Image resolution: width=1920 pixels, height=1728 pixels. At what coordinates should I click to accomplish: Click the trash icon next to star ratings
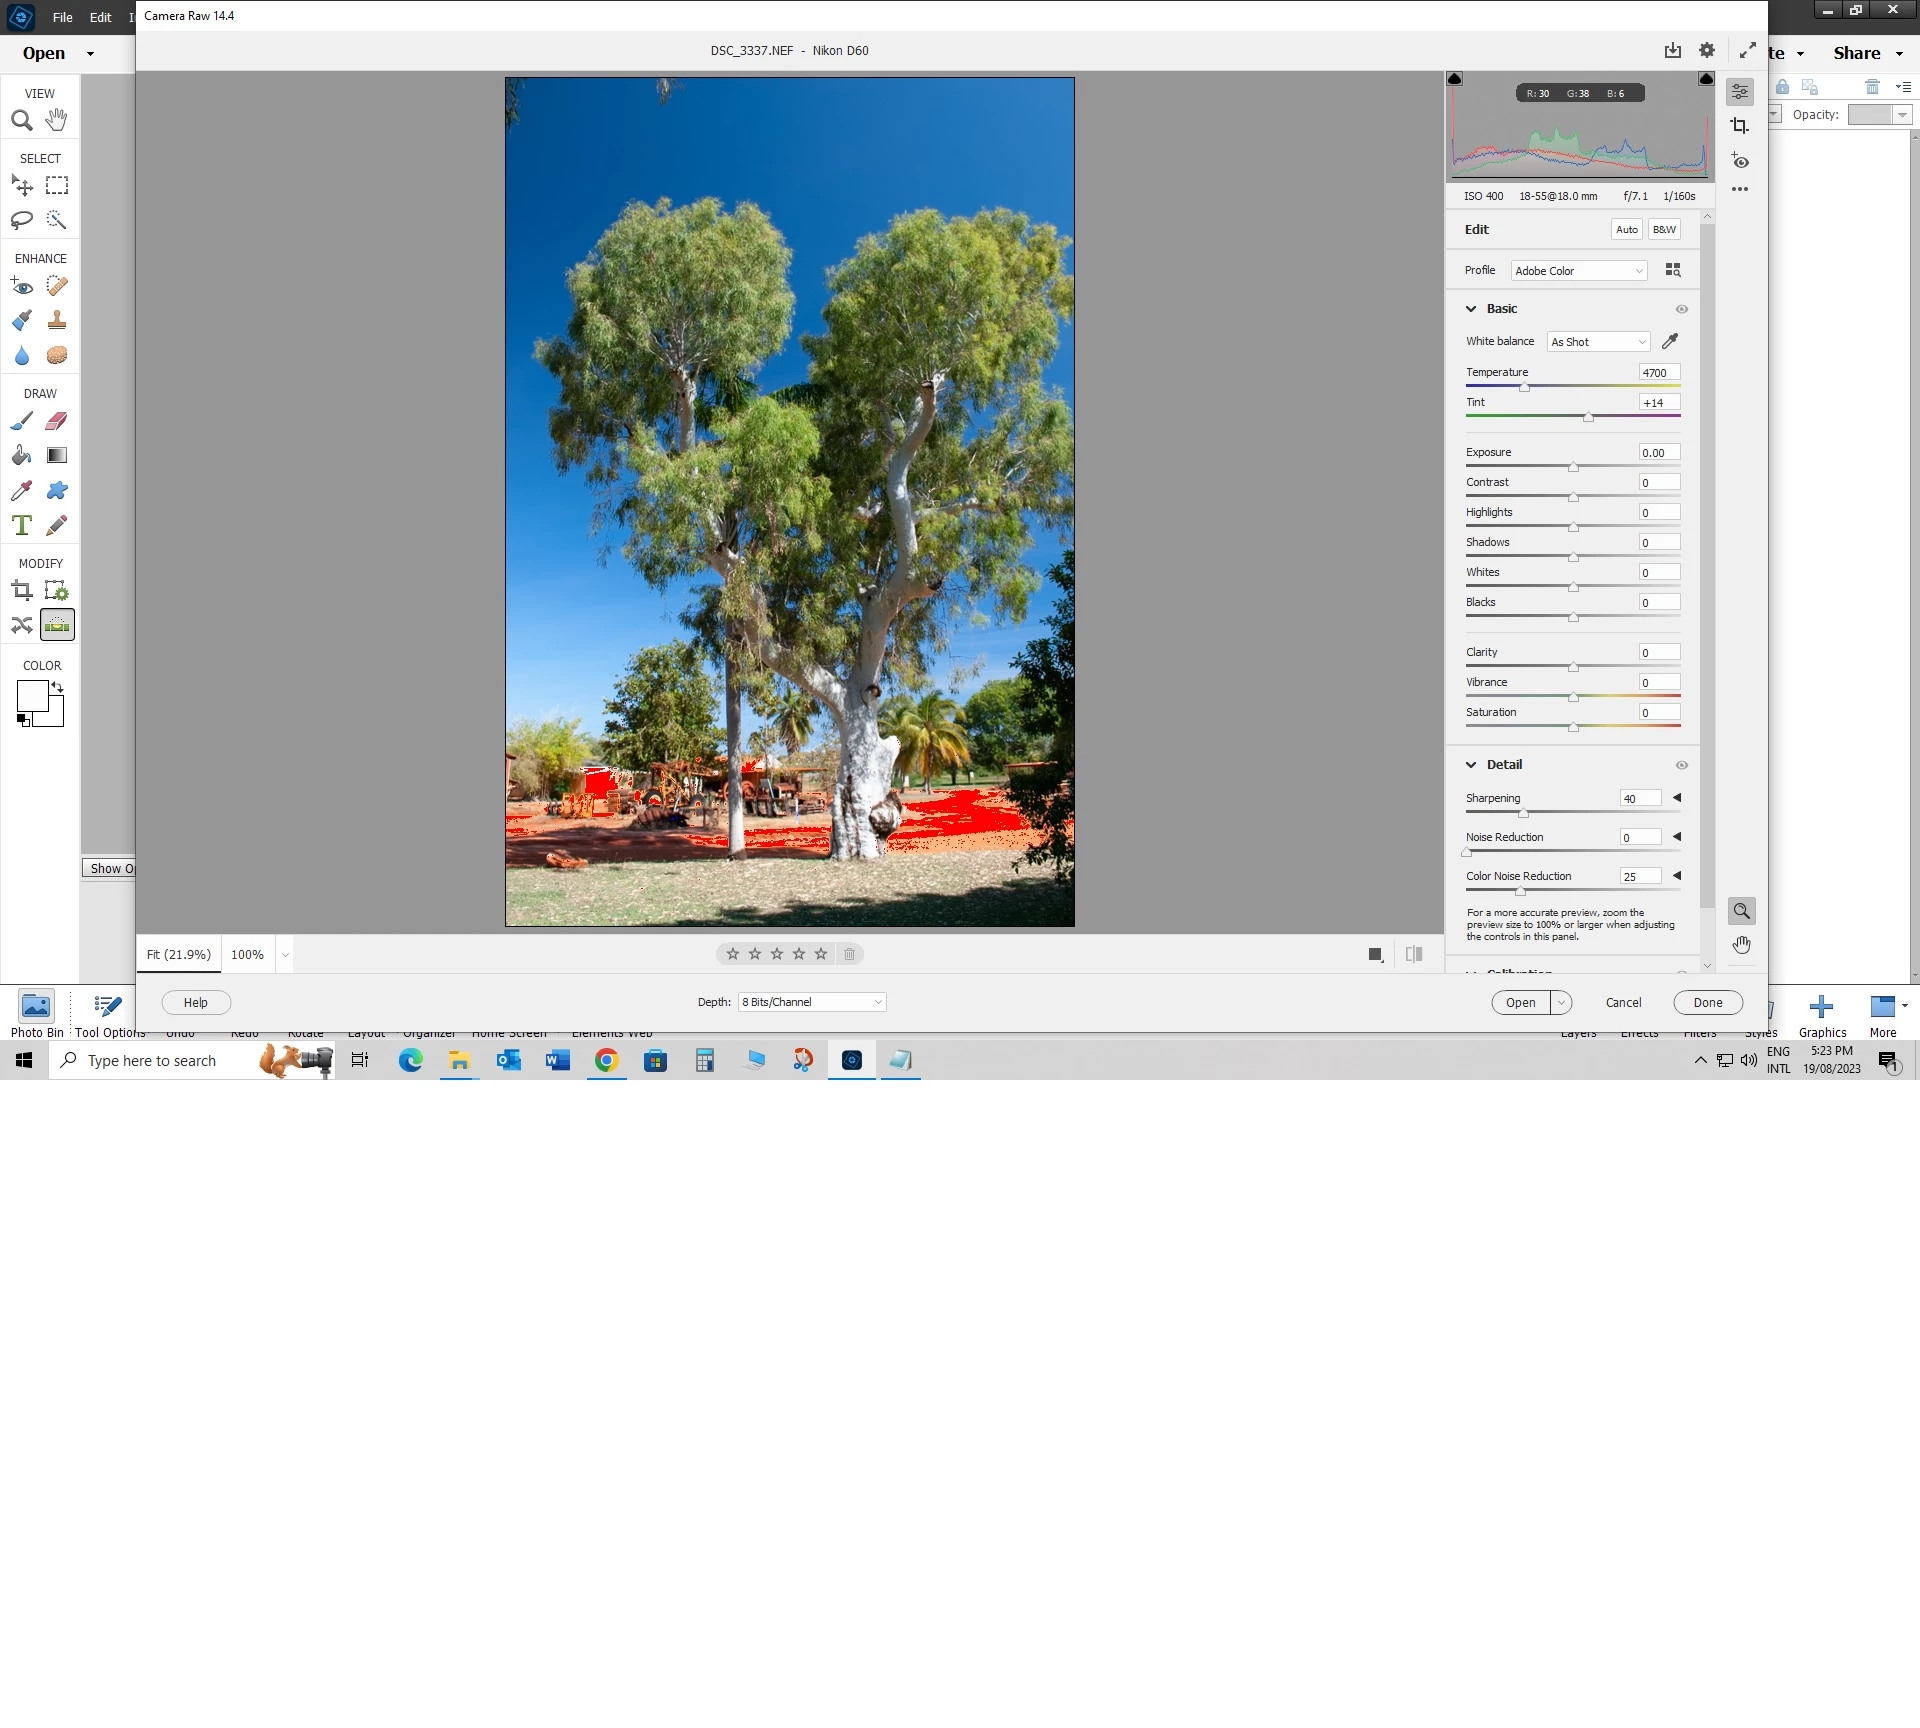tap(849, 954)
